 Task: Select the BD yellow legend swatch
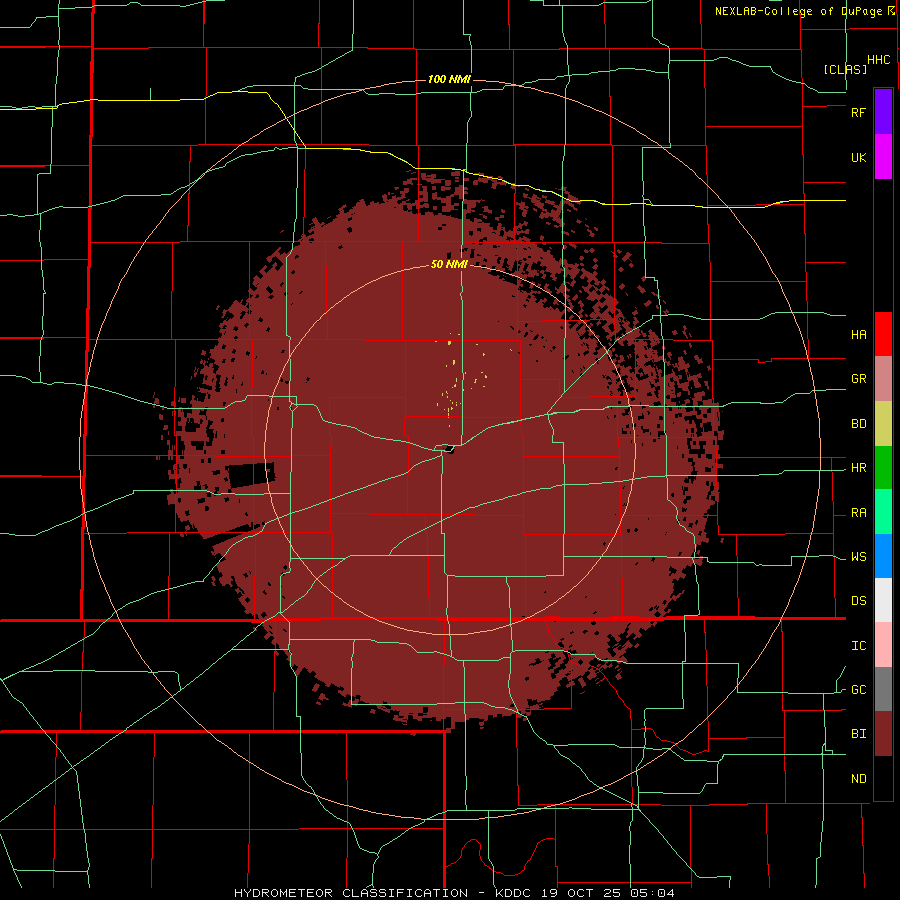point(883,424)
